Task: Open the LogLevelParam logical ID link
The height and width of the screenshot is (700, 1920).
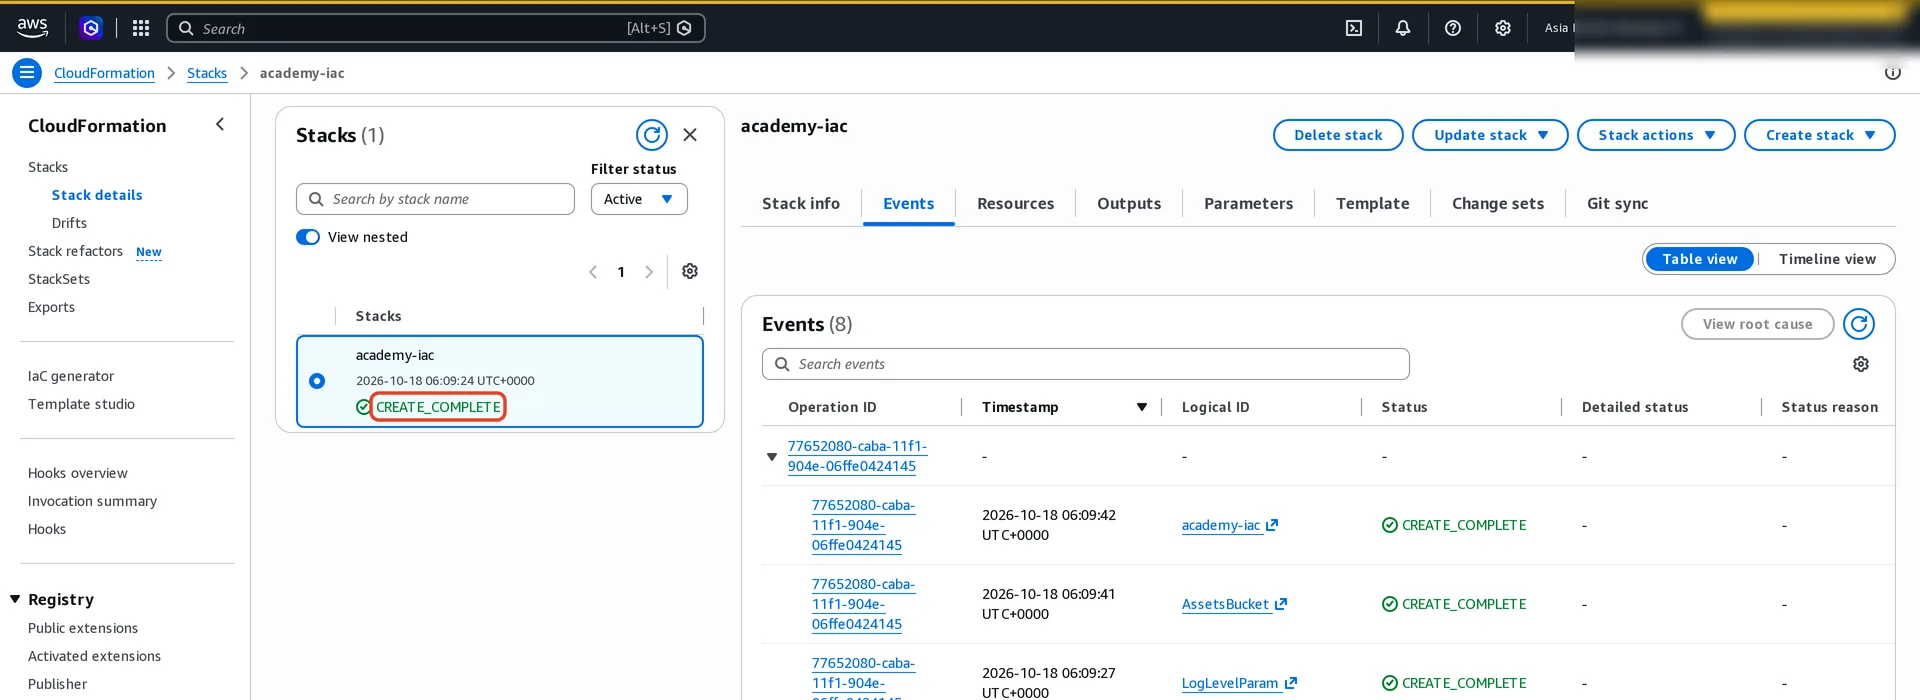Action: click(1230, 683)
